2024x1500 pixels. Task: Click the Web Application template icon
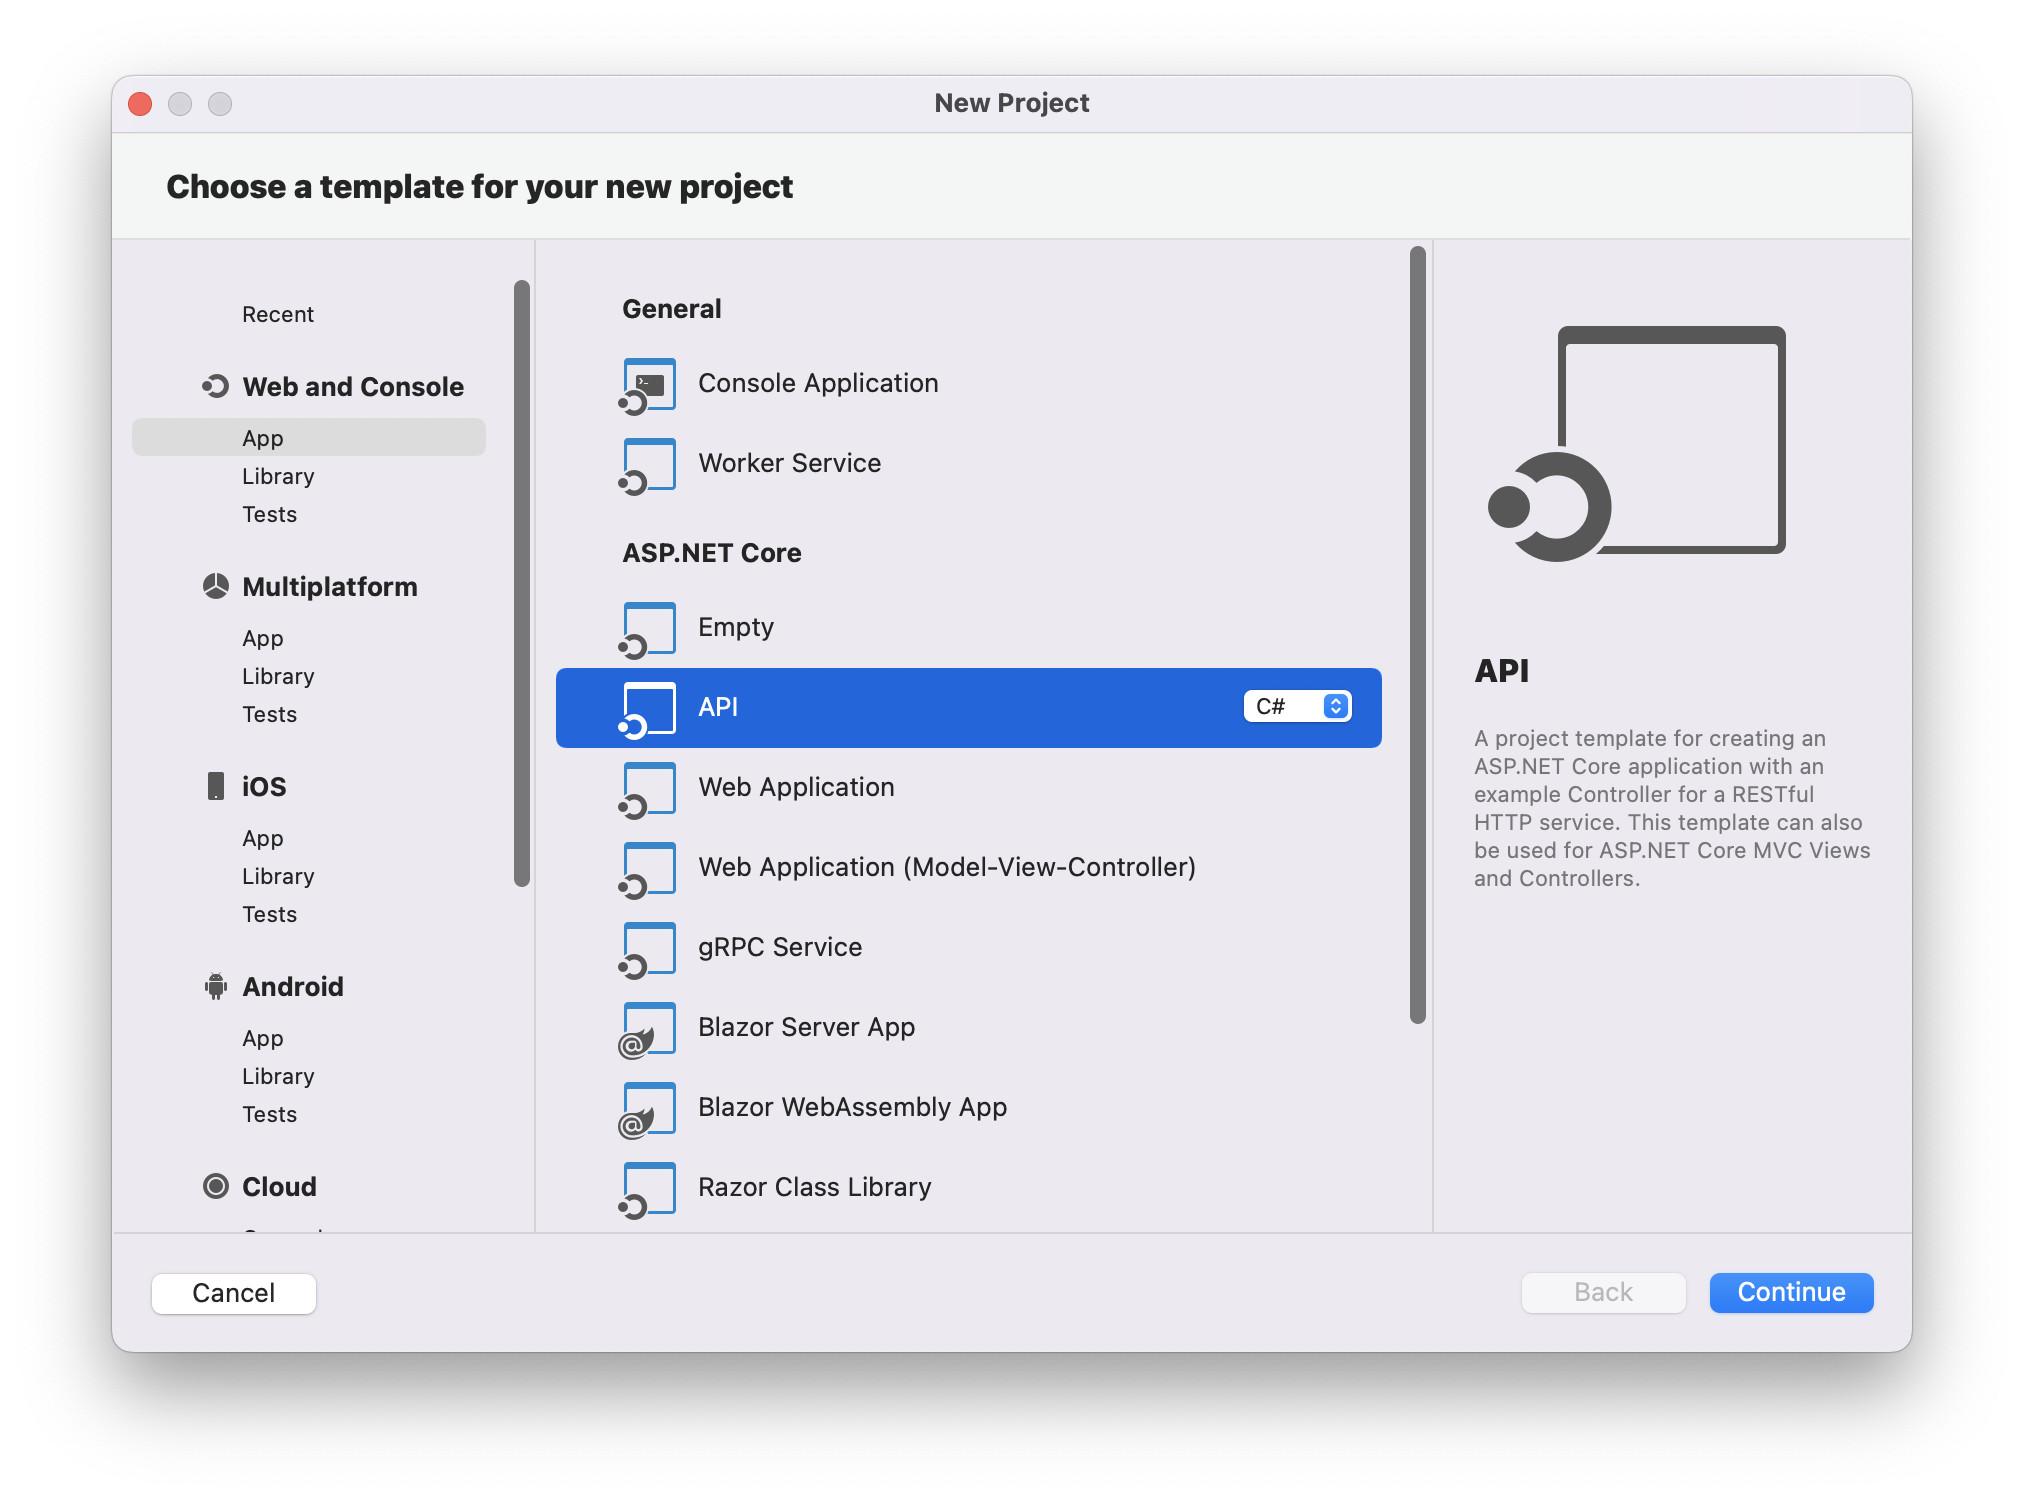pyautogui.click(x=648, y=787)
